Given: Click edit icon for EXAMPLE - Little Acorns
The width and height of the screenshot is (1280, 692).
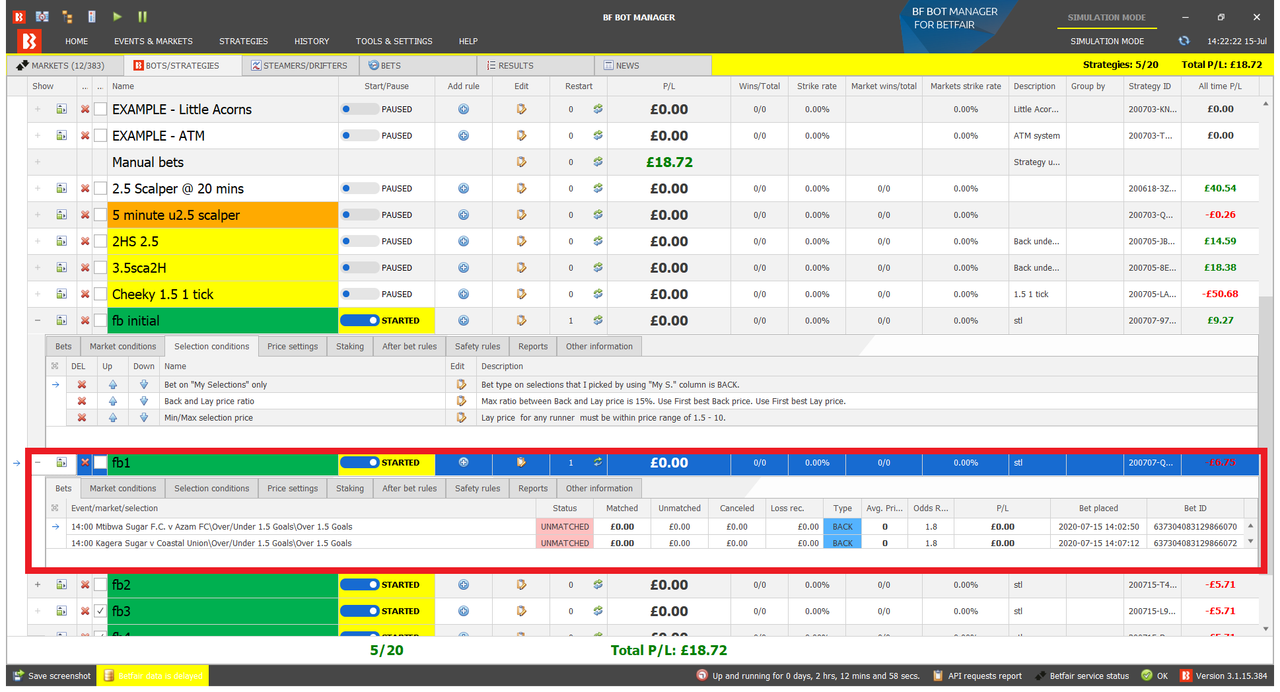Looking at the screenshot, I should 521,109.
